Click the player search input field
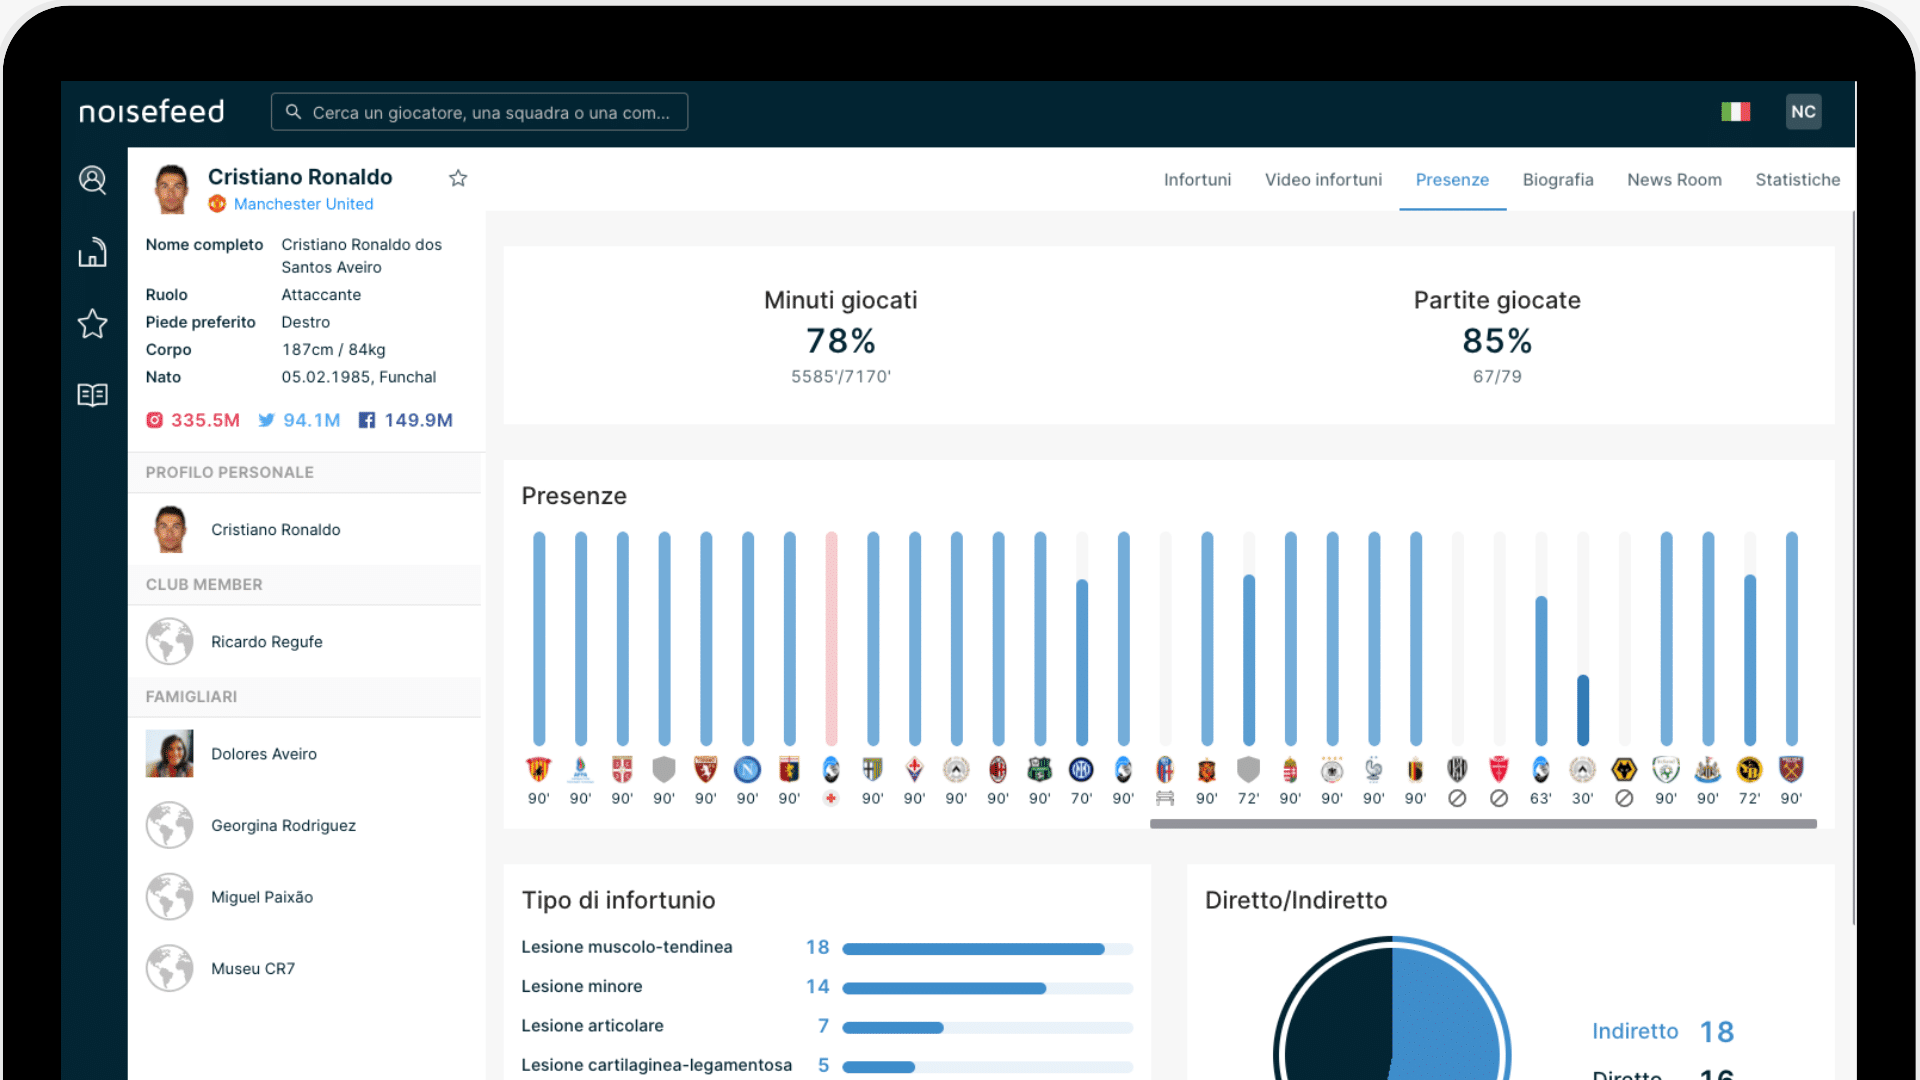1920x1080 pixels. click(480, 112)
